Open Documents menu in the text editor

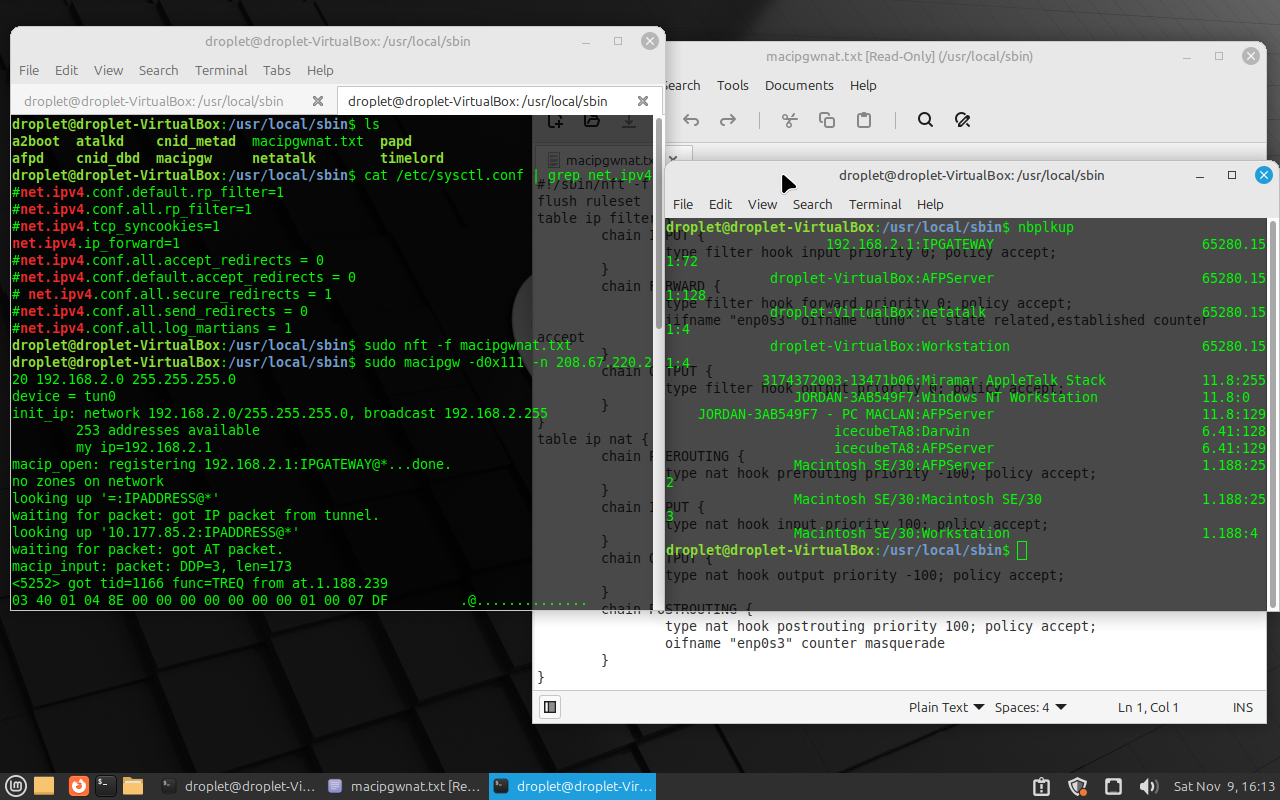(799, 85)
